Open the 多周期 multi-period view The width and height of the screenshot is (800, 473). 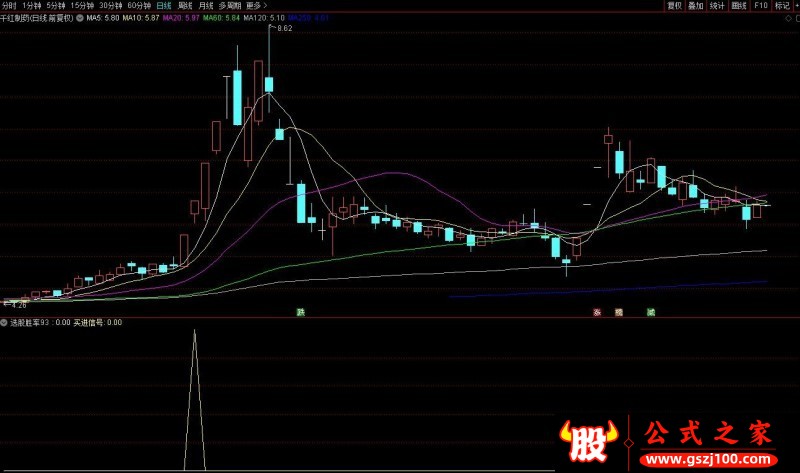pos(230,6)
